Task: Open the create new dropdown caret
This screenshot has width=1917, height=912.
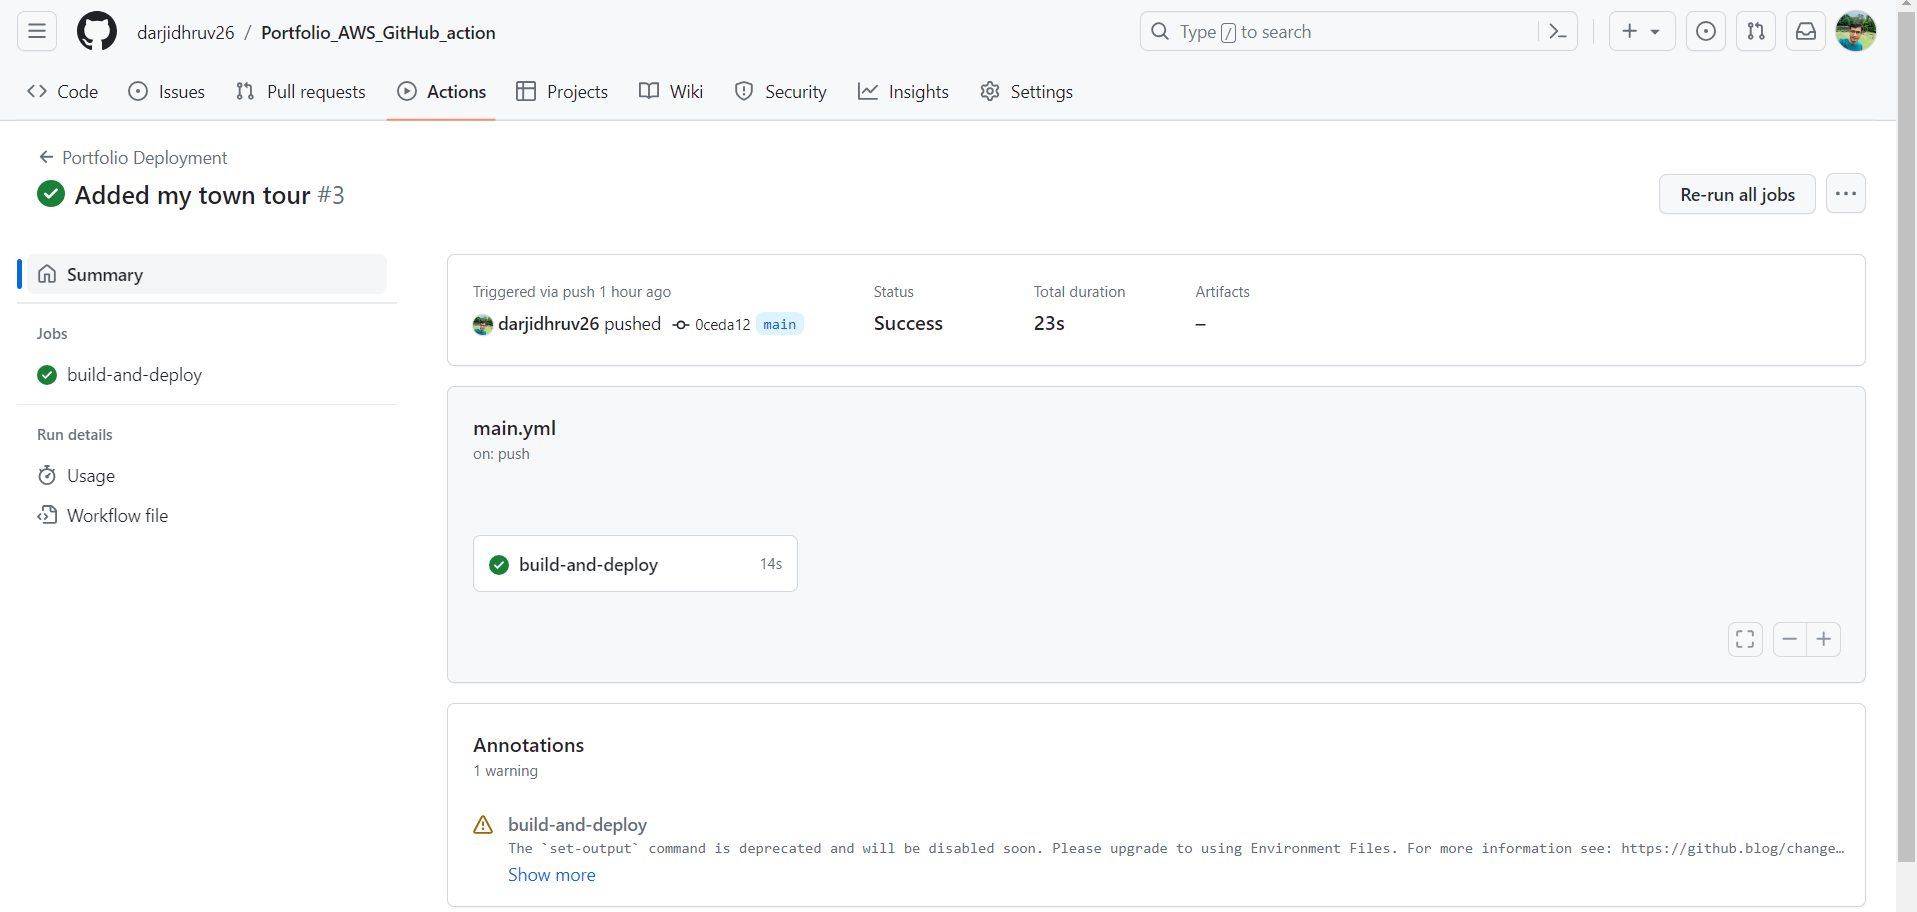Action: [1654, 31]
